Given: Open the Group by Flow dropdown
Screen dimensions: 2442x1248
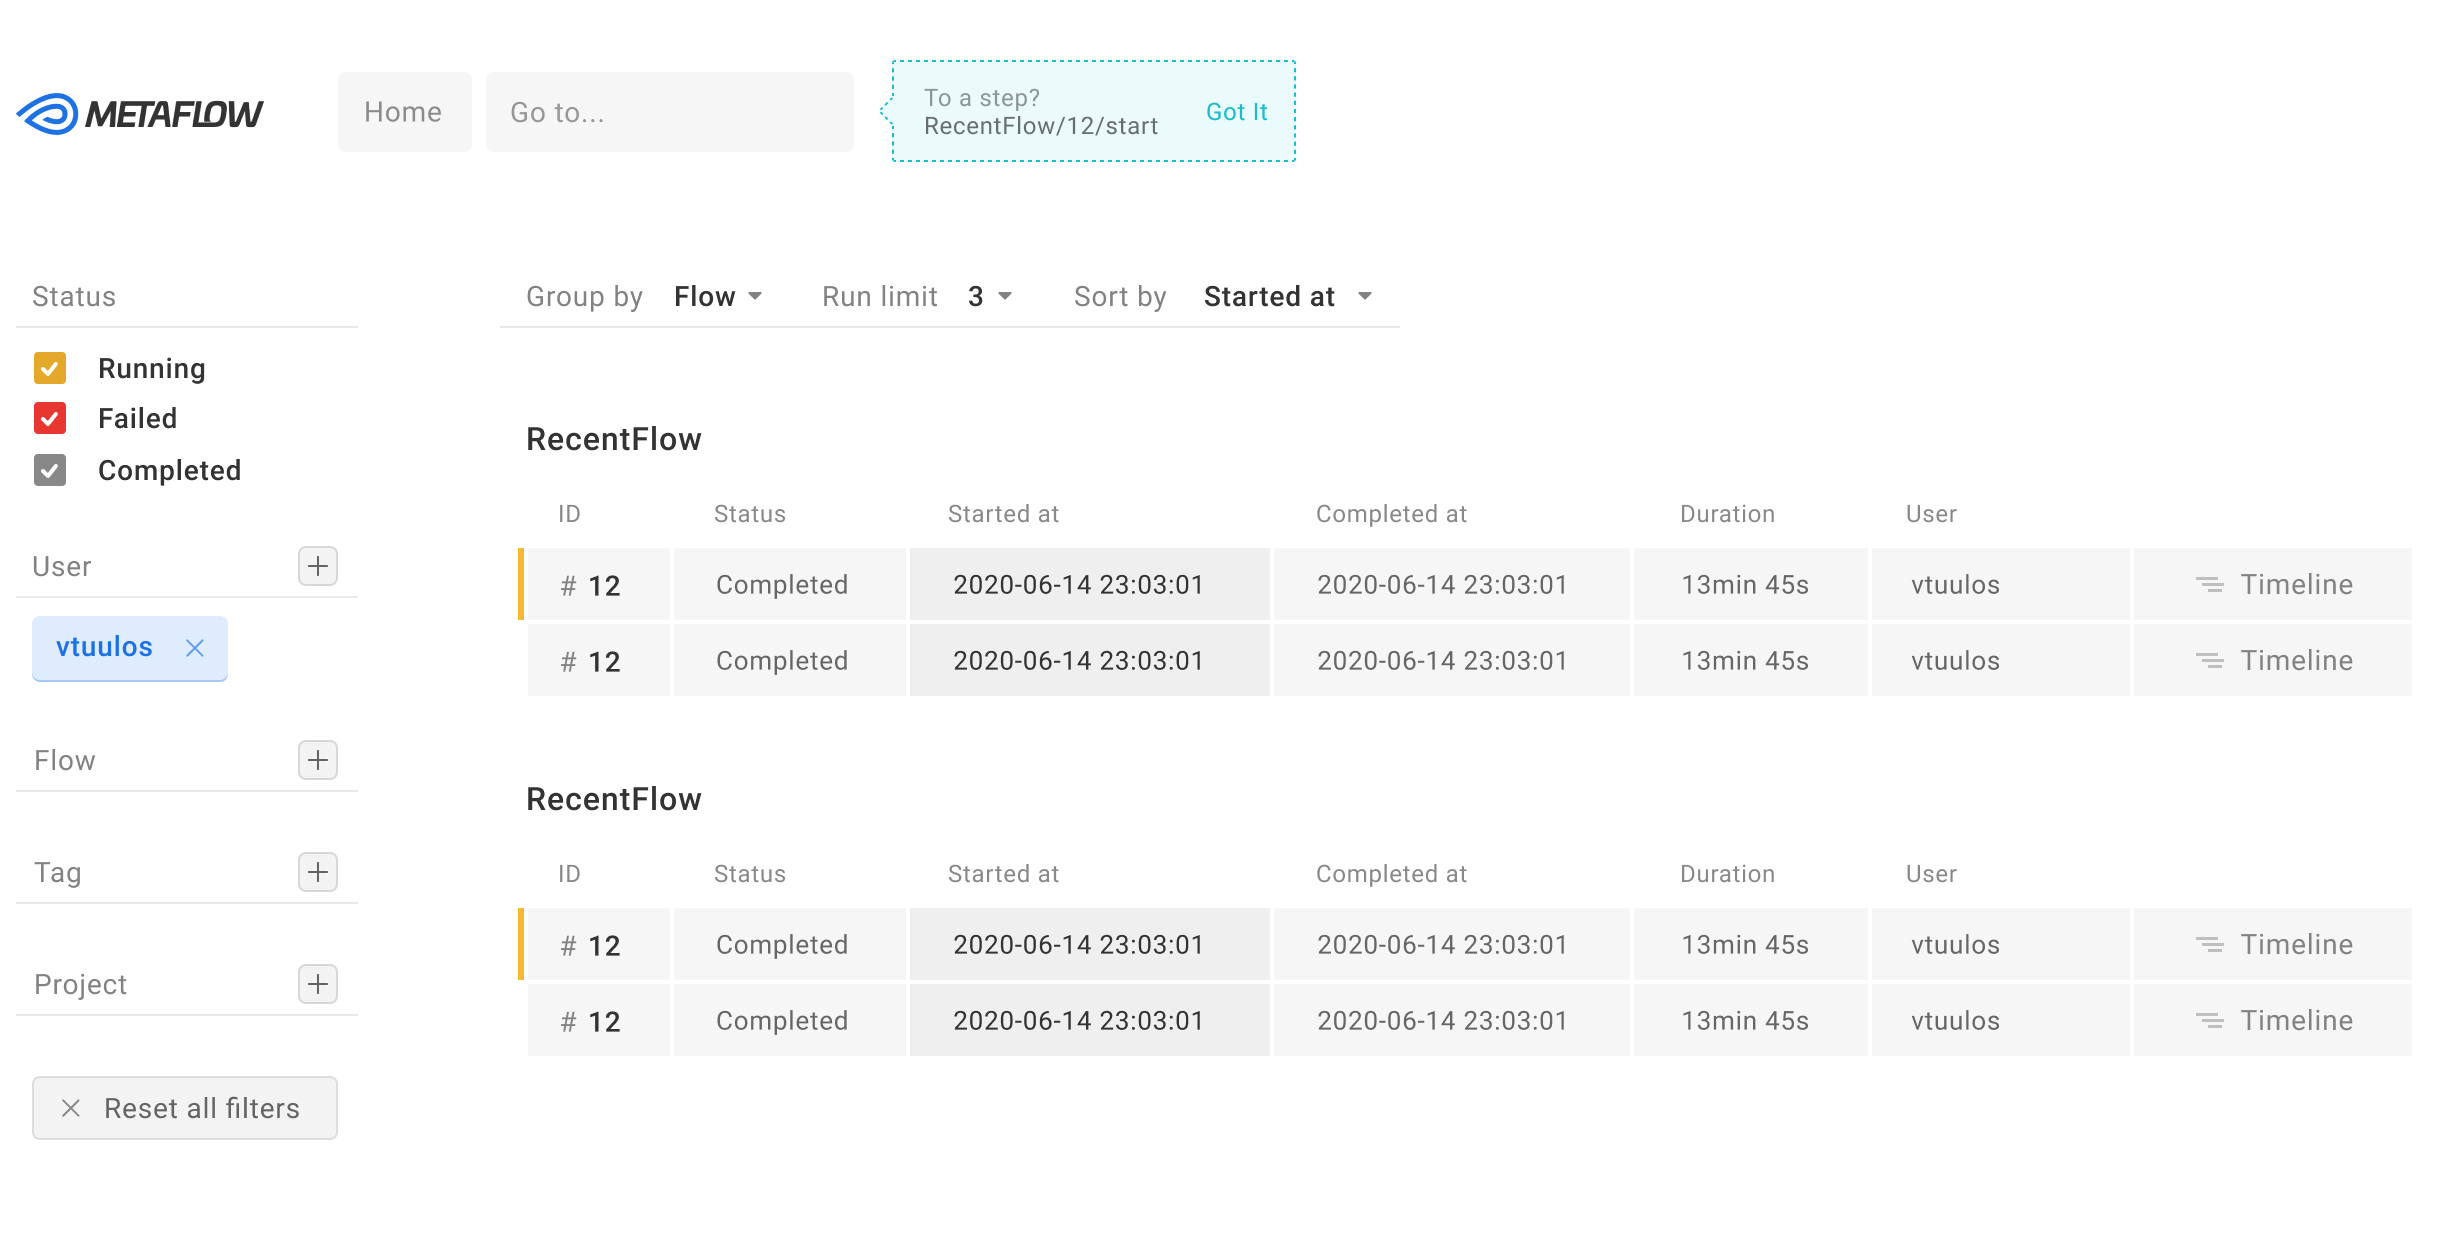Looking at the screenshot, I should point(718,296).
